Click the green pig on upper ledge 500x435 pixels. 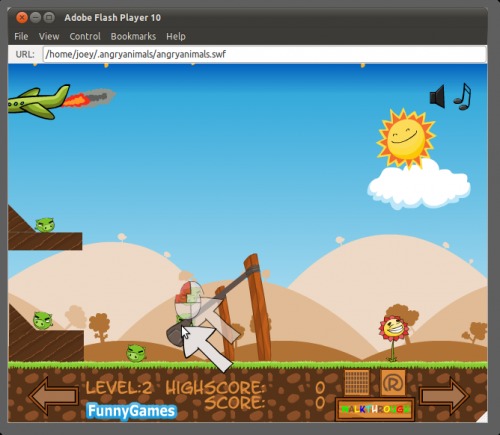coord(45,224)
